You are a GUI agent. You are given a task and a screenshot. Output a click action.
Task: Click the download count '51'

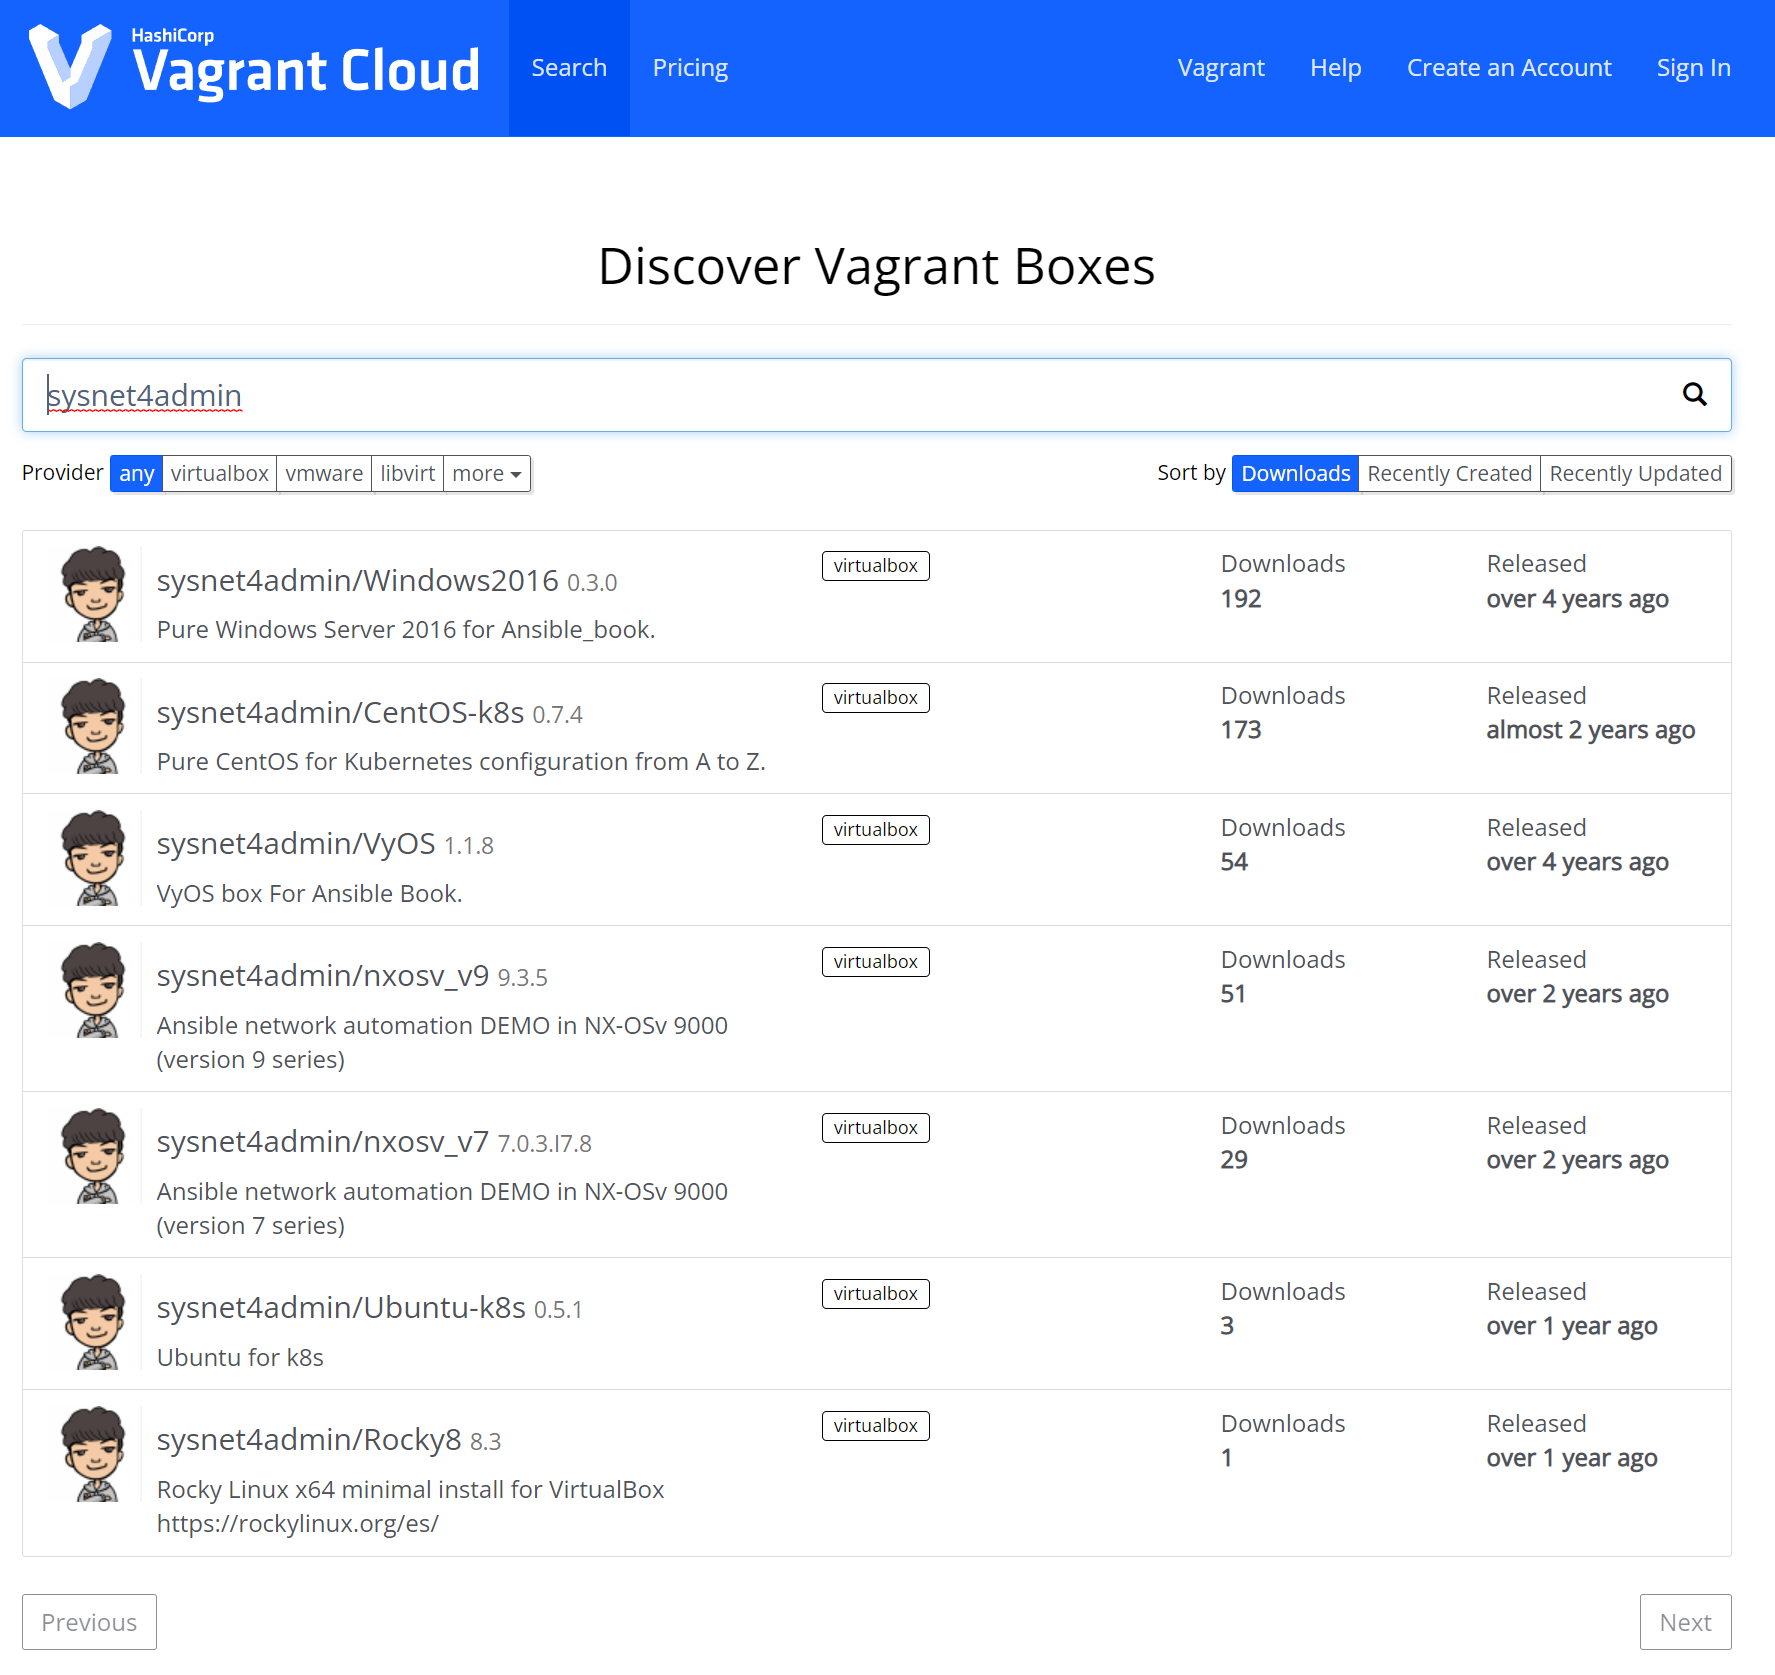coord(1233,994)
